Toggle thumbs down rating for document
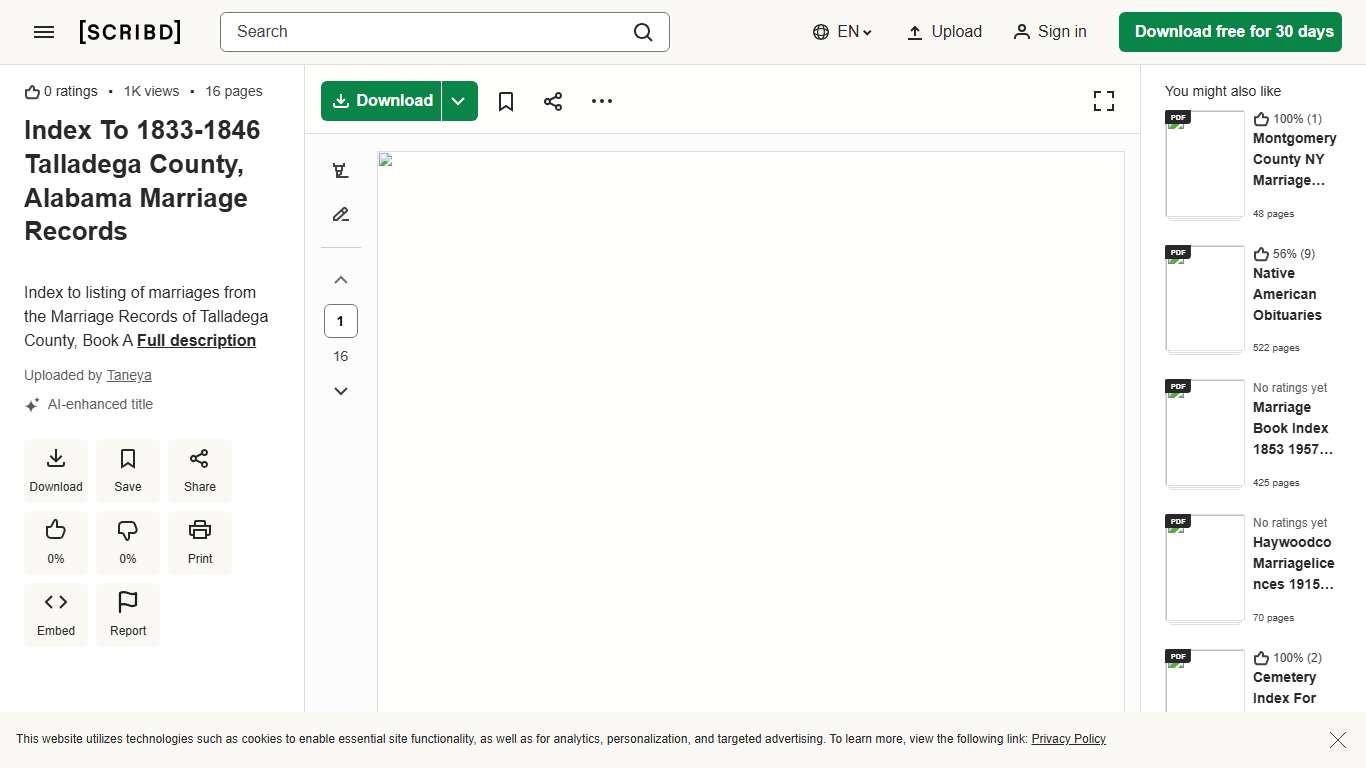This screenshot has width=1366, height=768. [128, 542]
